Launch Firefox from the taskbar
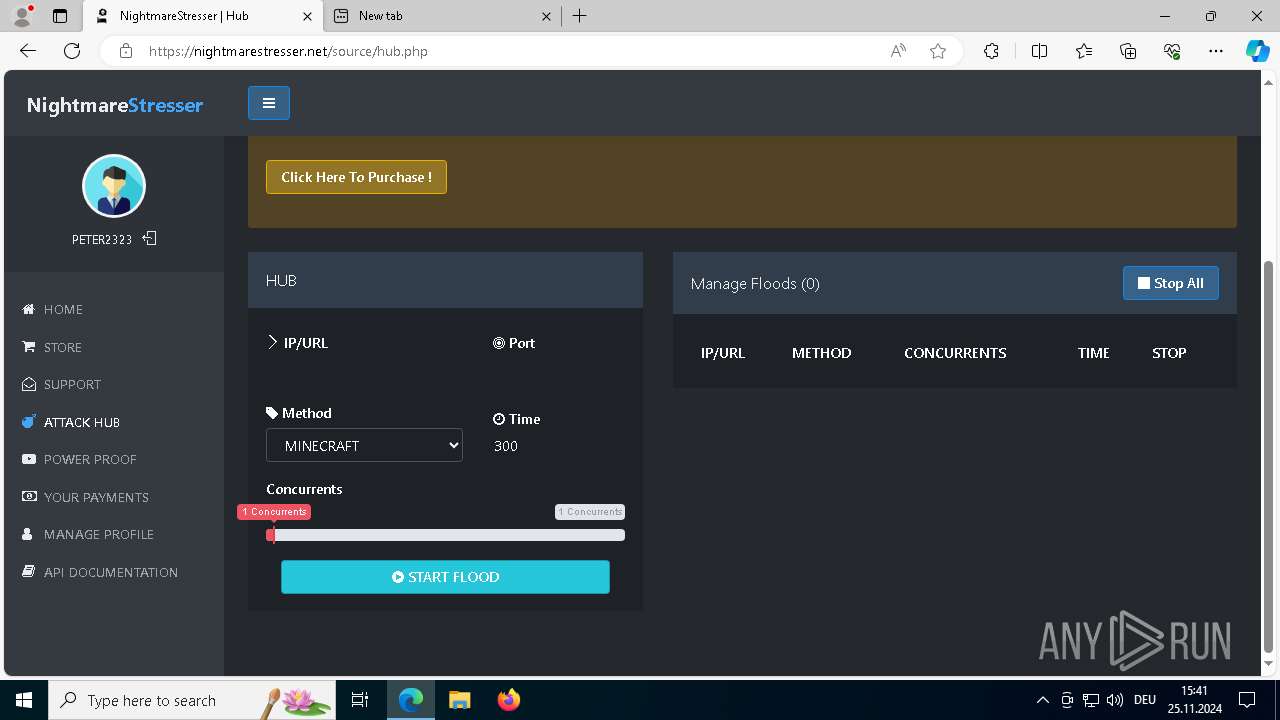 click(x=509, y=700)
